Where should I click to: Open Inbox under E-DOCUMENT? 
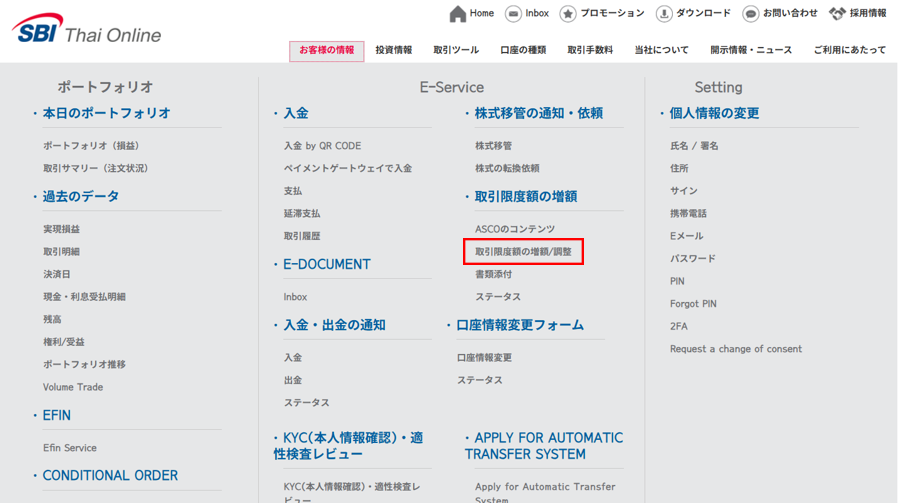(x=295, y=297)
